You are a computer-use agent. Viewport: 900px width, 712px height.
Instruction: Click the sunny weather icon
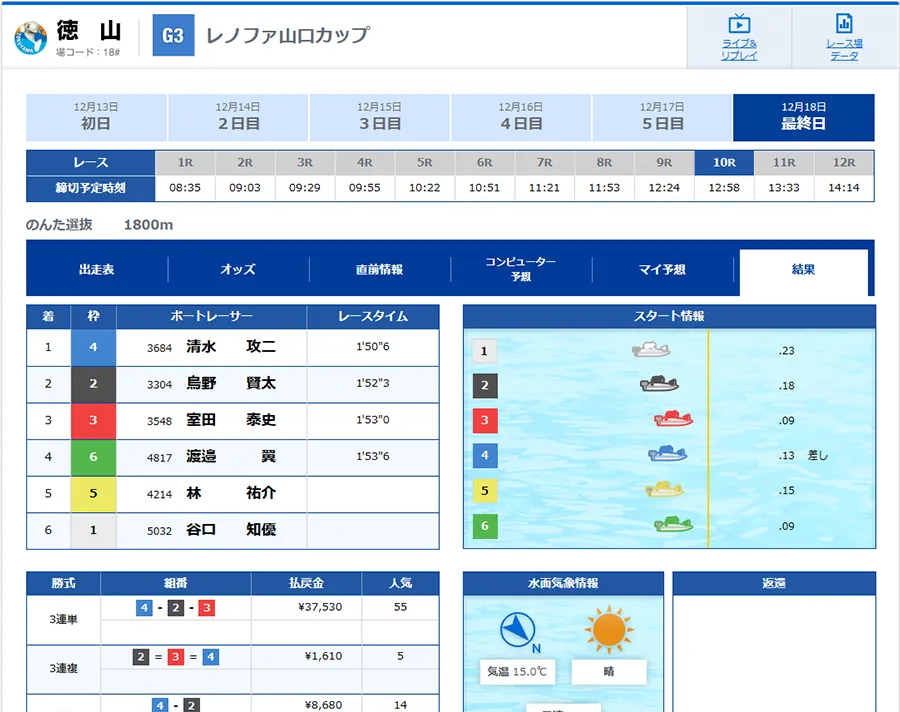click(x=609, y=630)
